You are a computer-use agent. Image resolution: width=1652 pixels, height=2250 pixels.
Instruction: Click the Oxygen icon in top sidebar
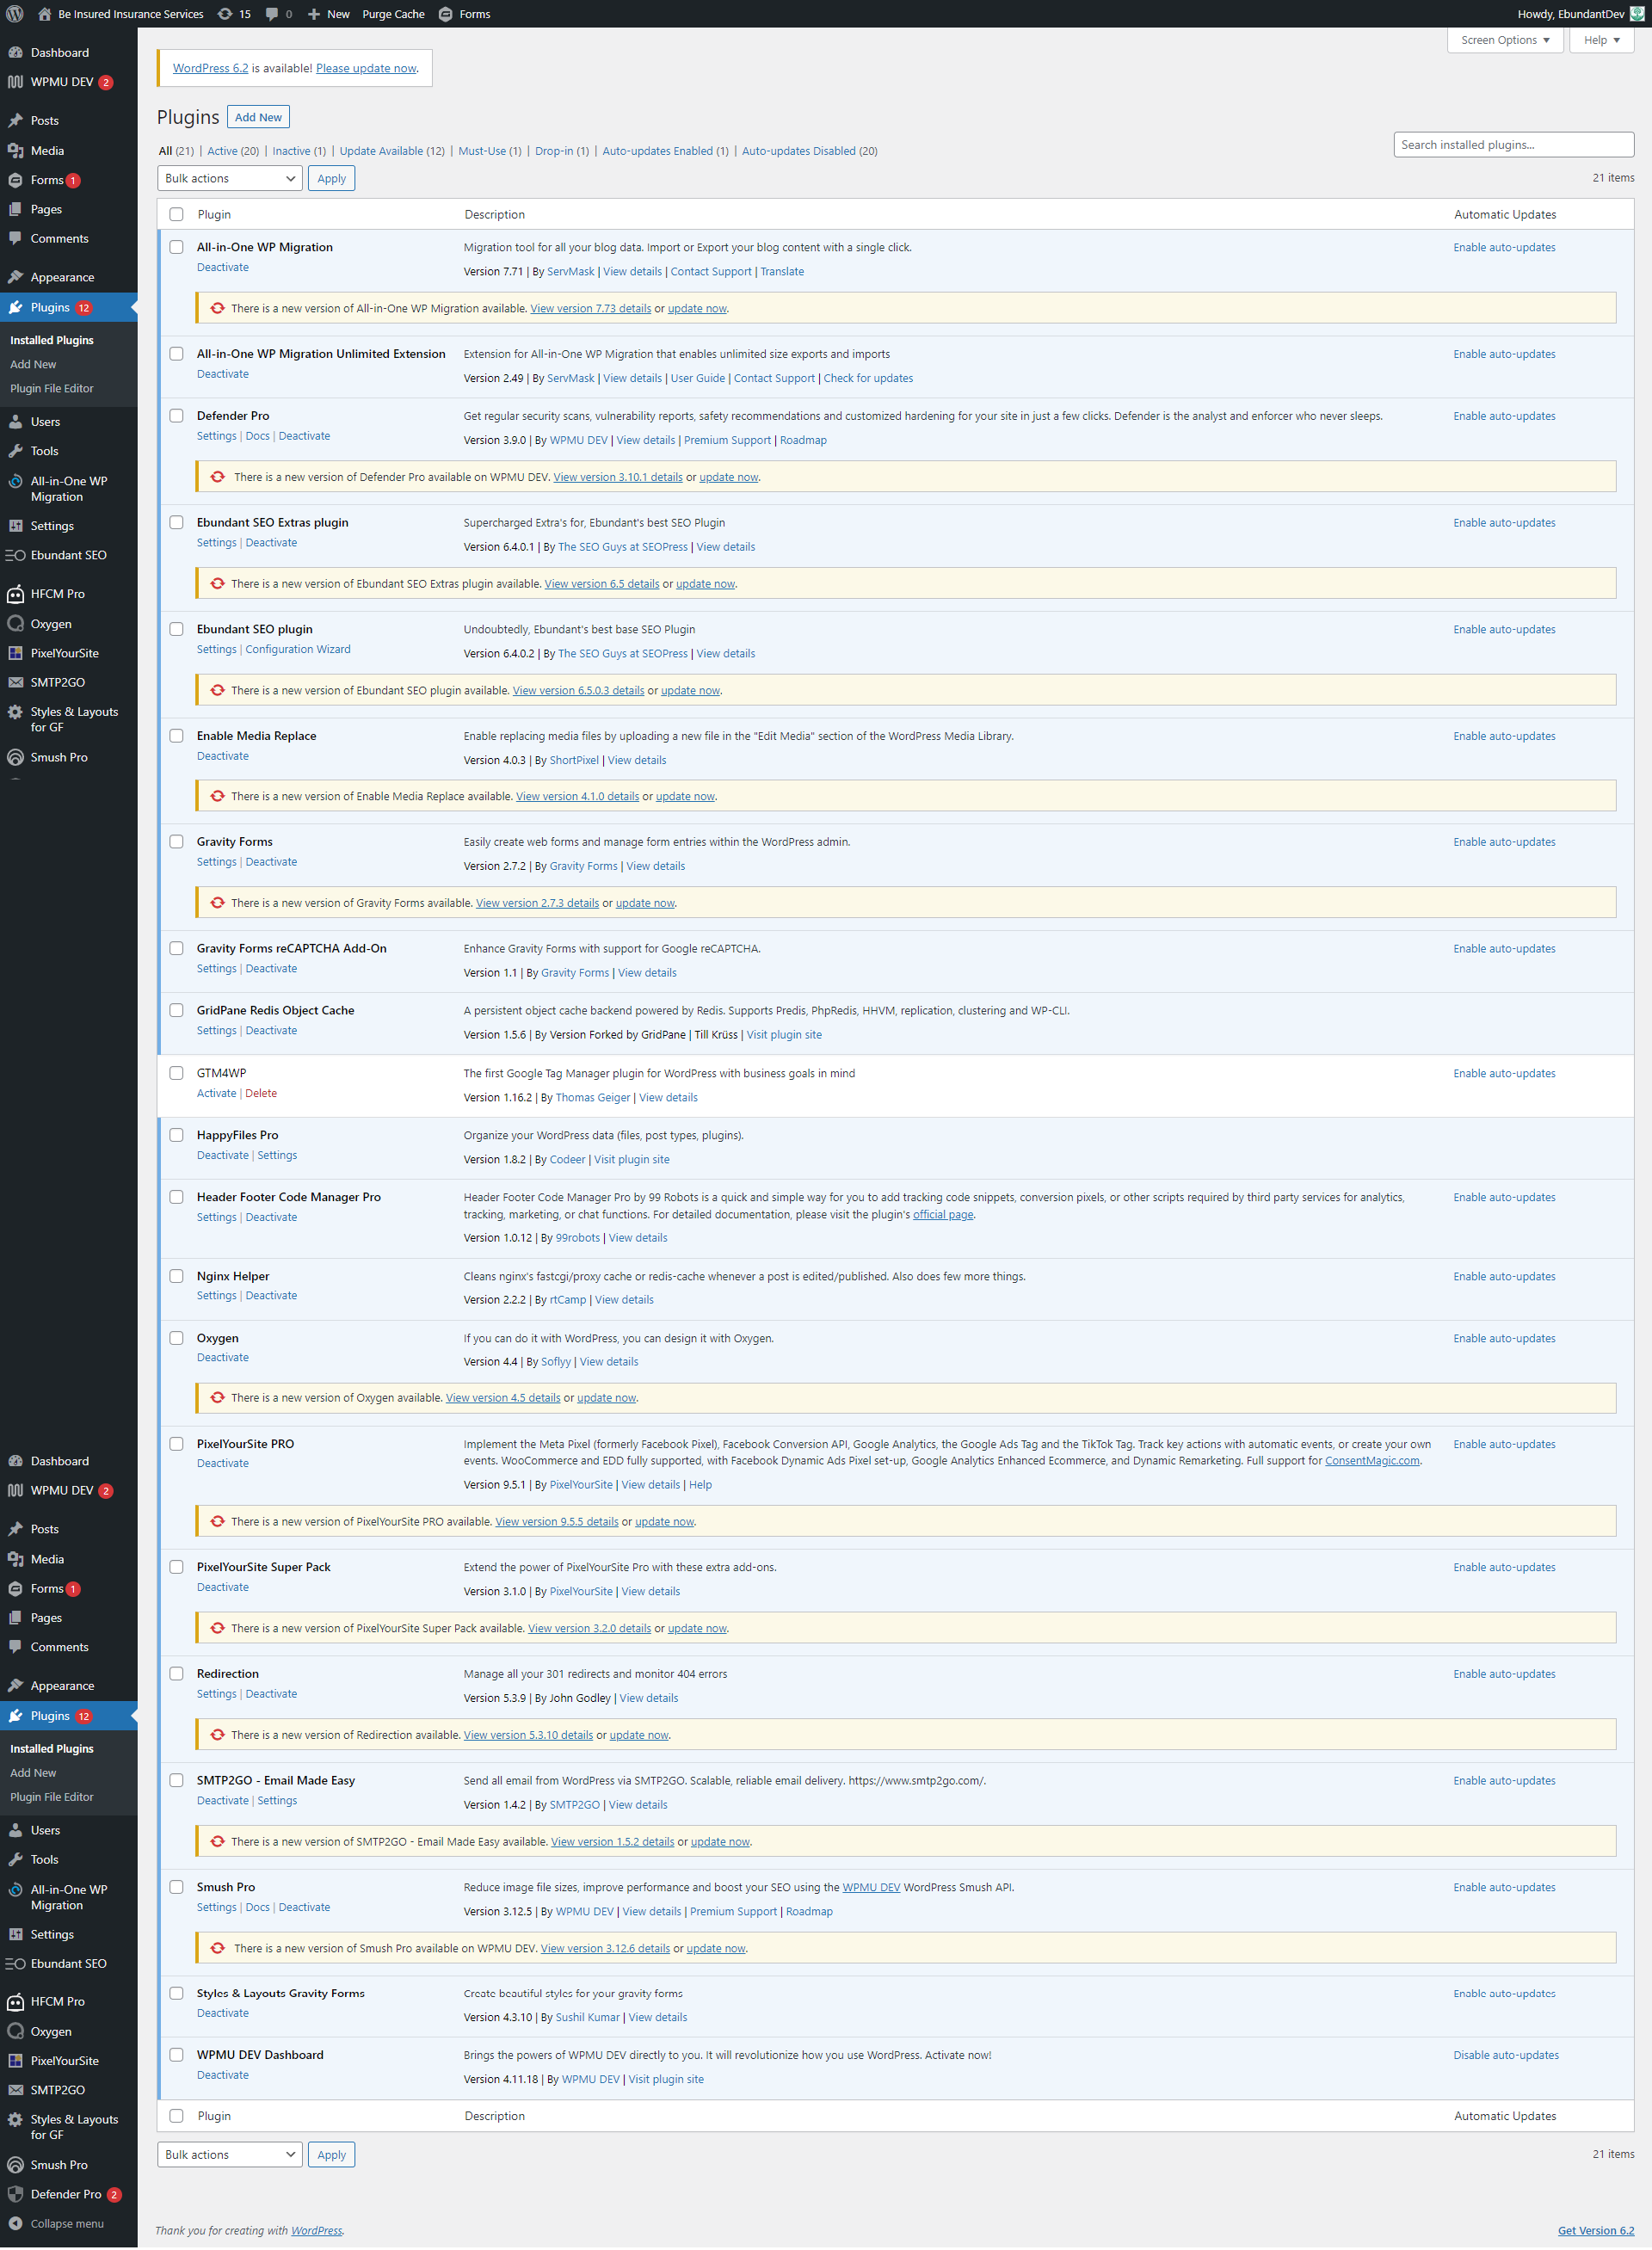click(15, 623)
